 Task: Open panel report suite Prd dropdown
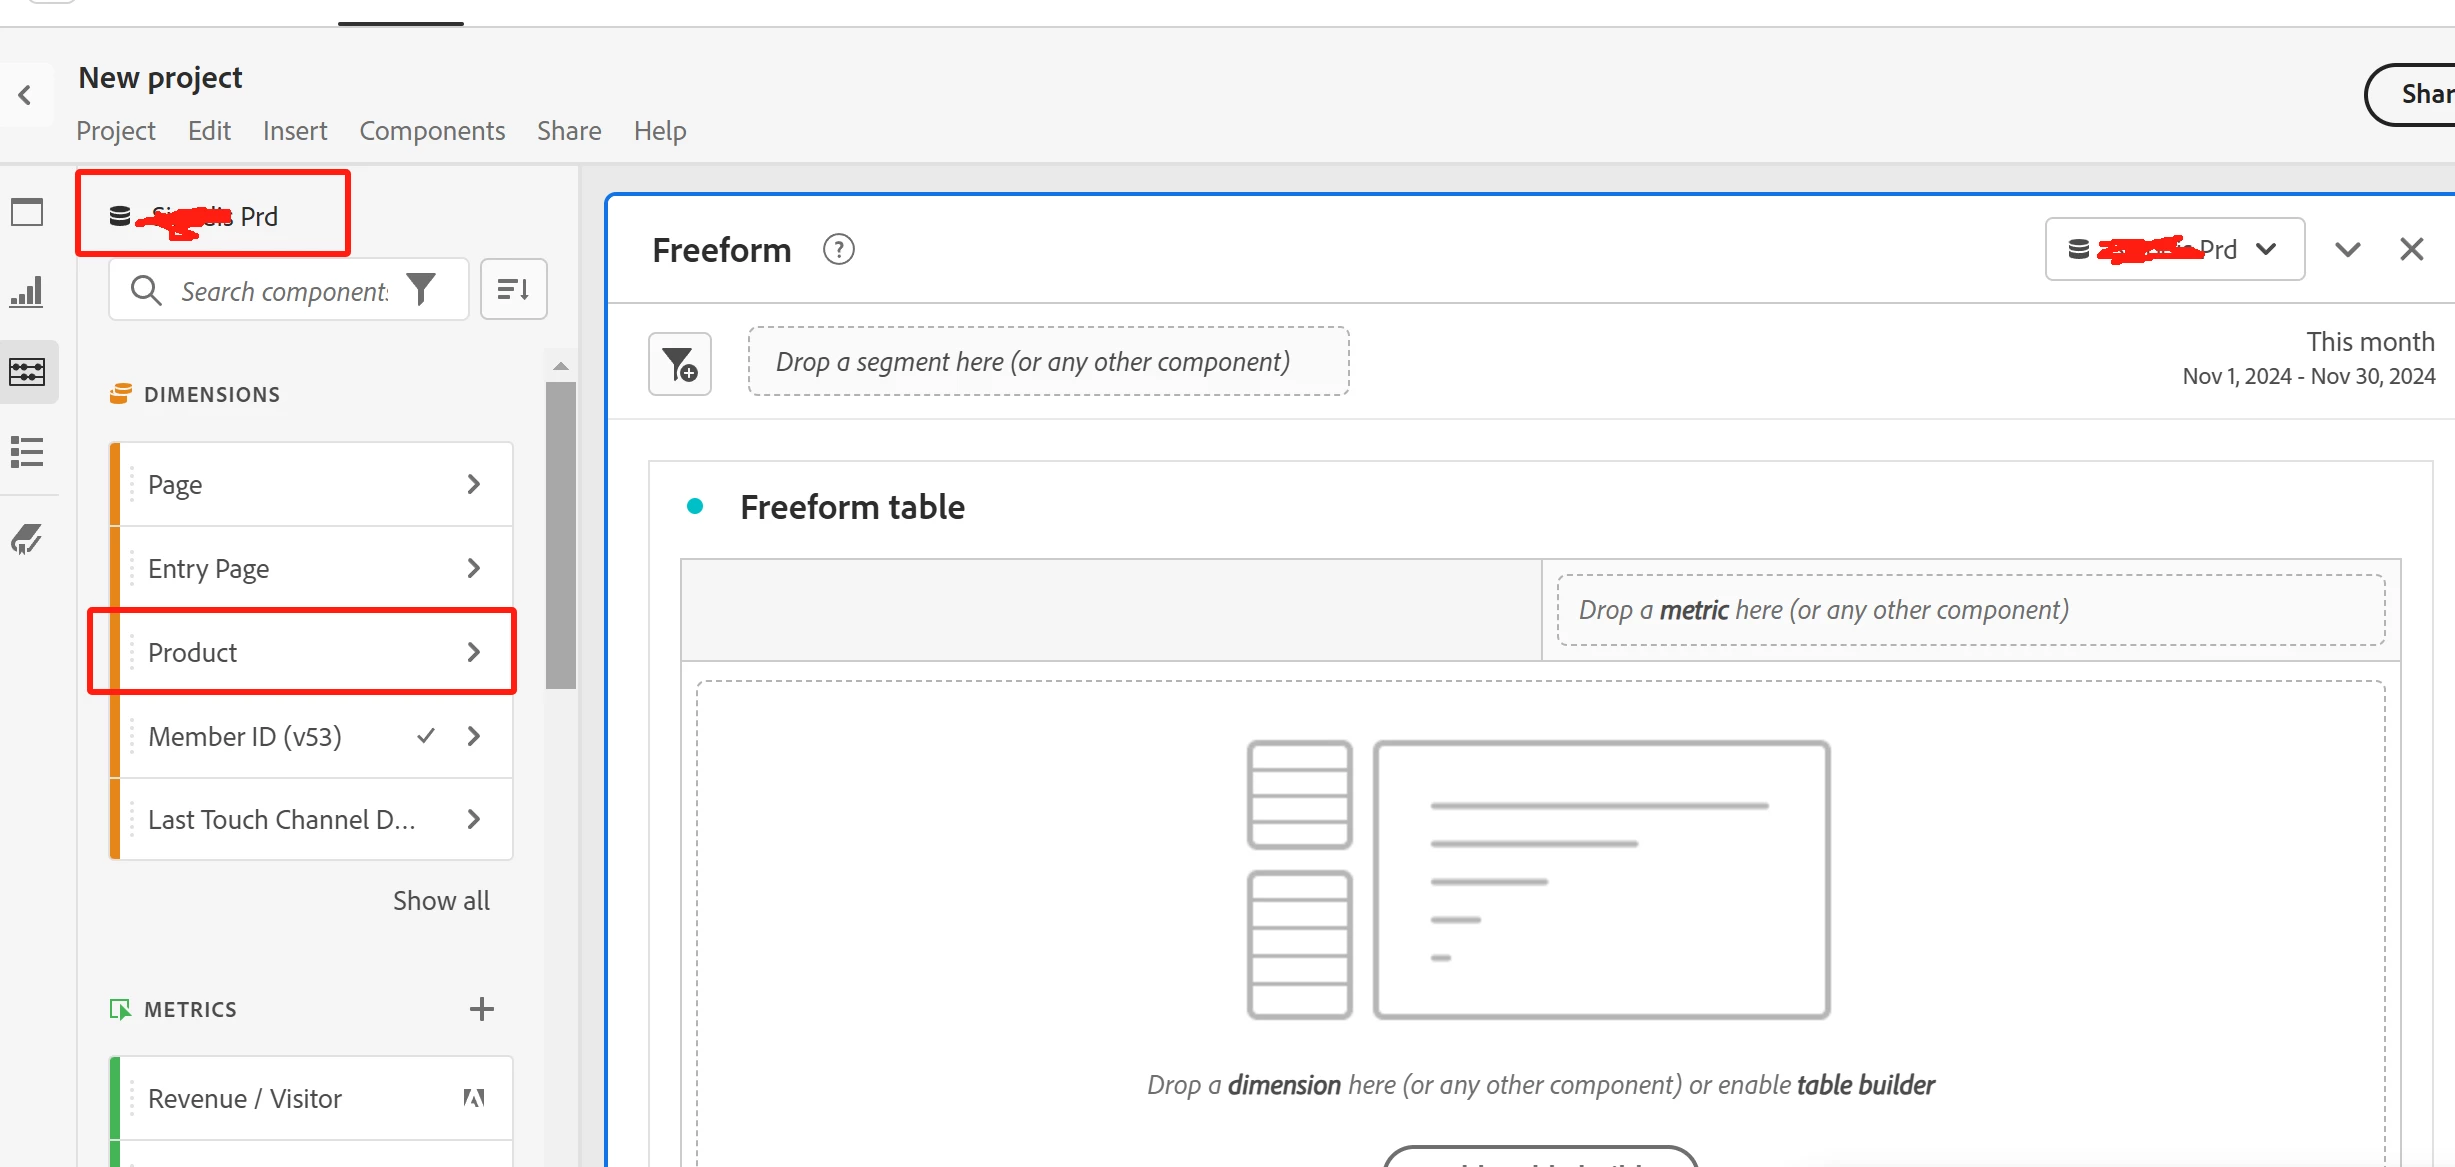2174,250
